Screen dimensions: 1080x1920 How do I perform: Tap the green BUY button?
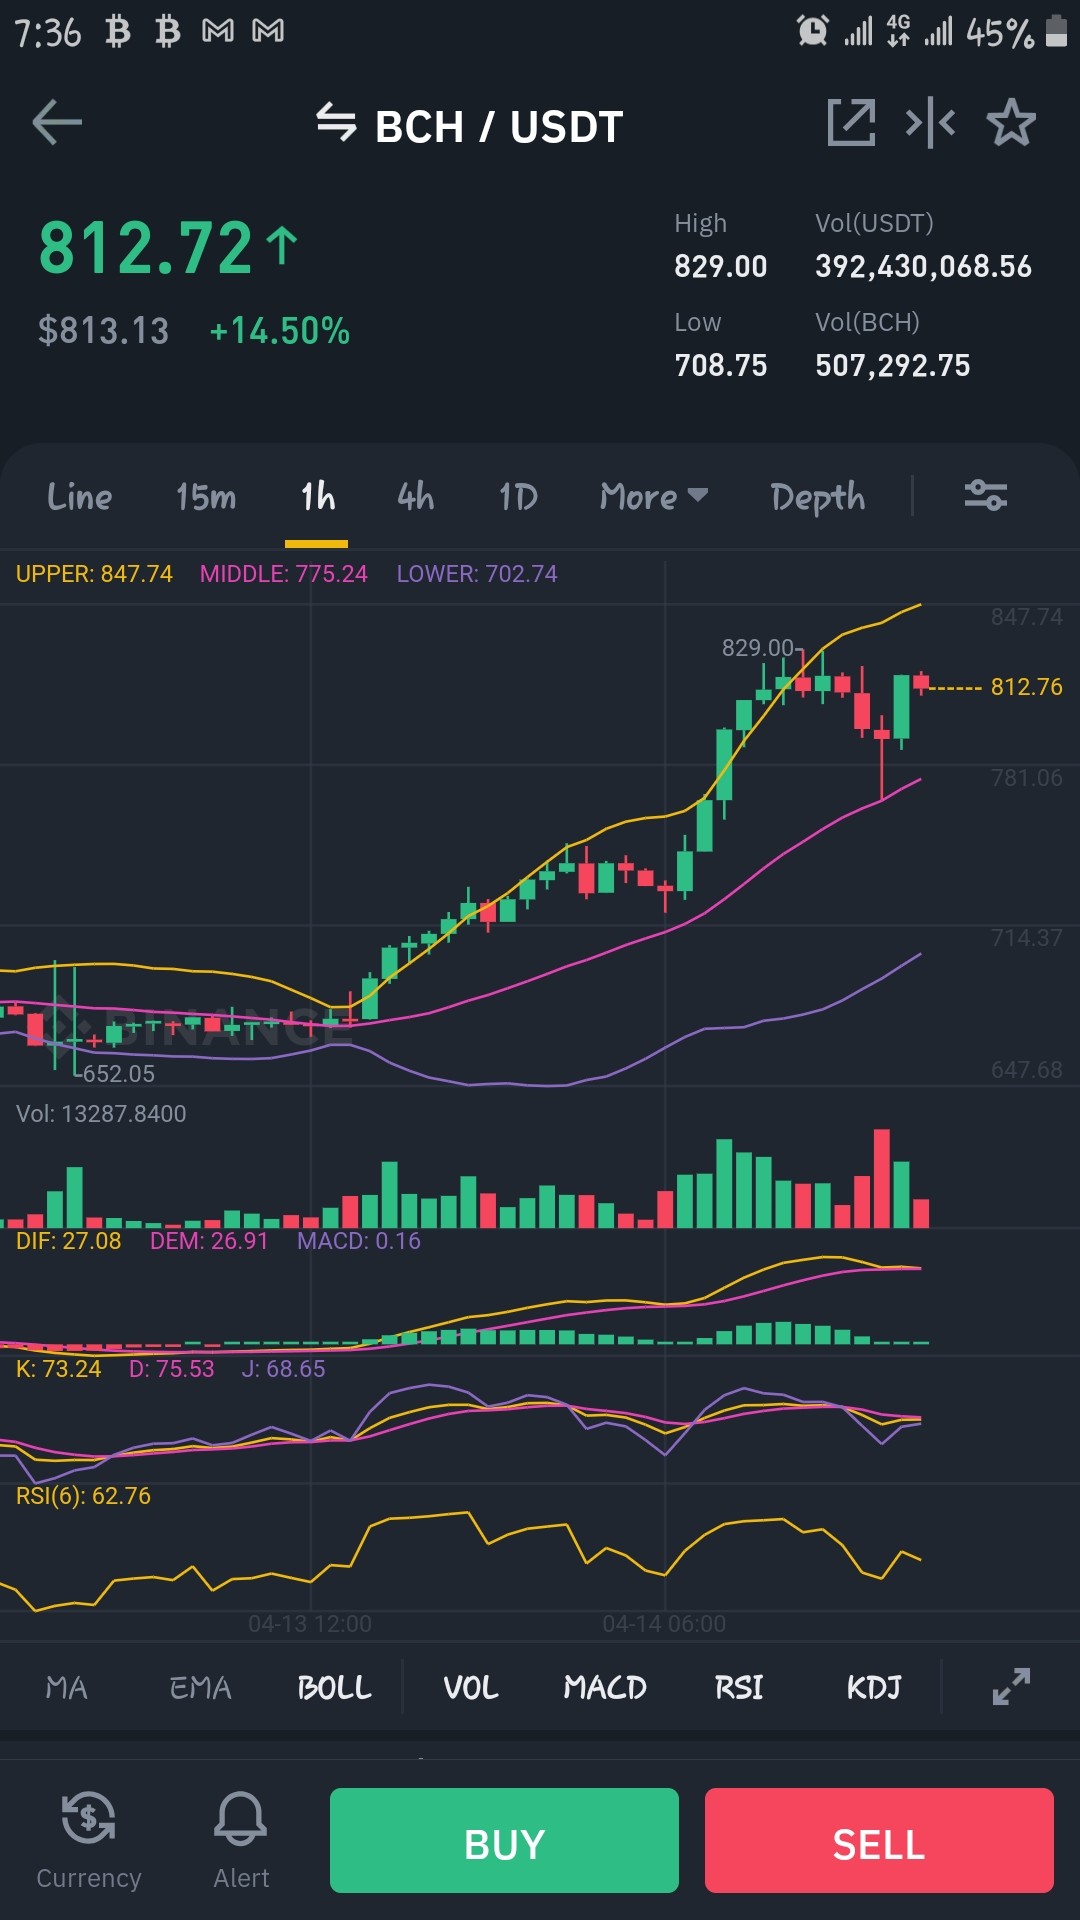click(504, 1840)
